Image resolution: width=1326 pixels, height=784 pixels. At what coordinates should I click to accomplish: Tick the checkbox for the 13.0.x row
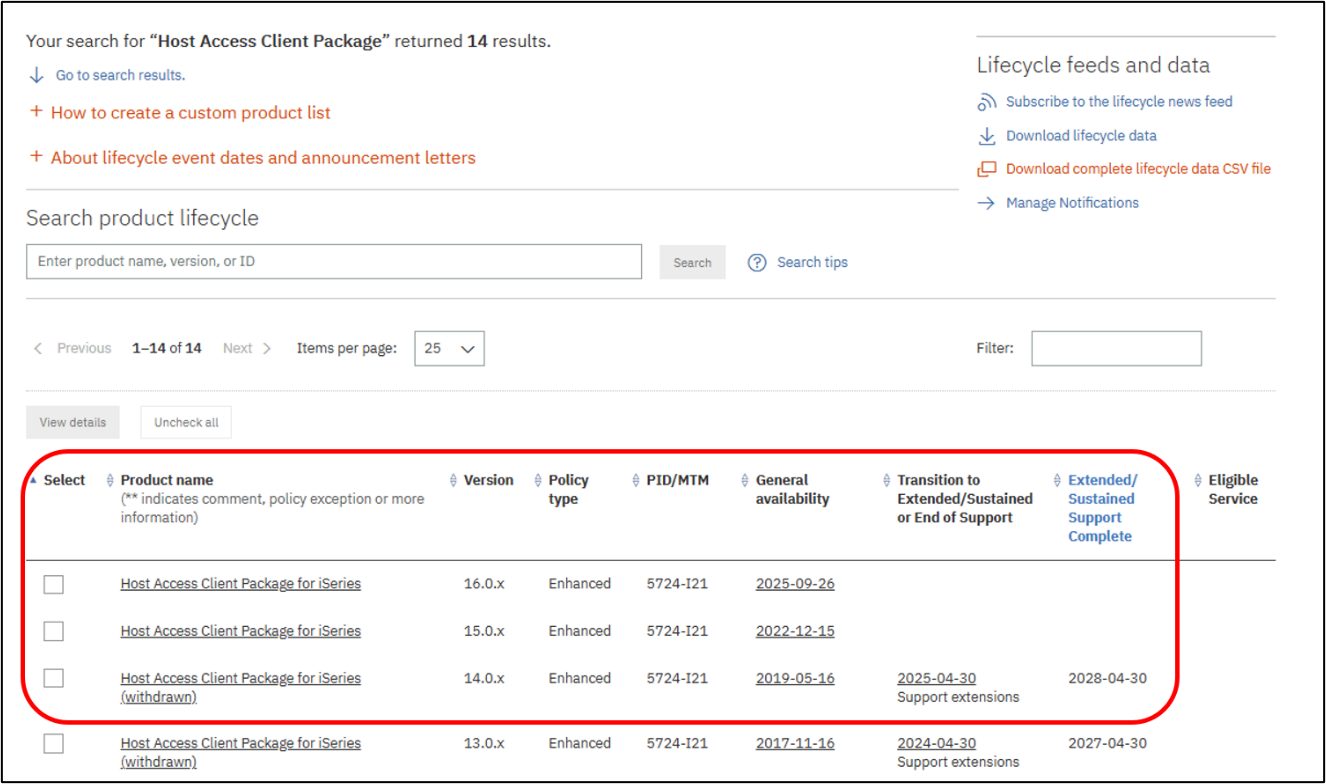tap(54, 743)
